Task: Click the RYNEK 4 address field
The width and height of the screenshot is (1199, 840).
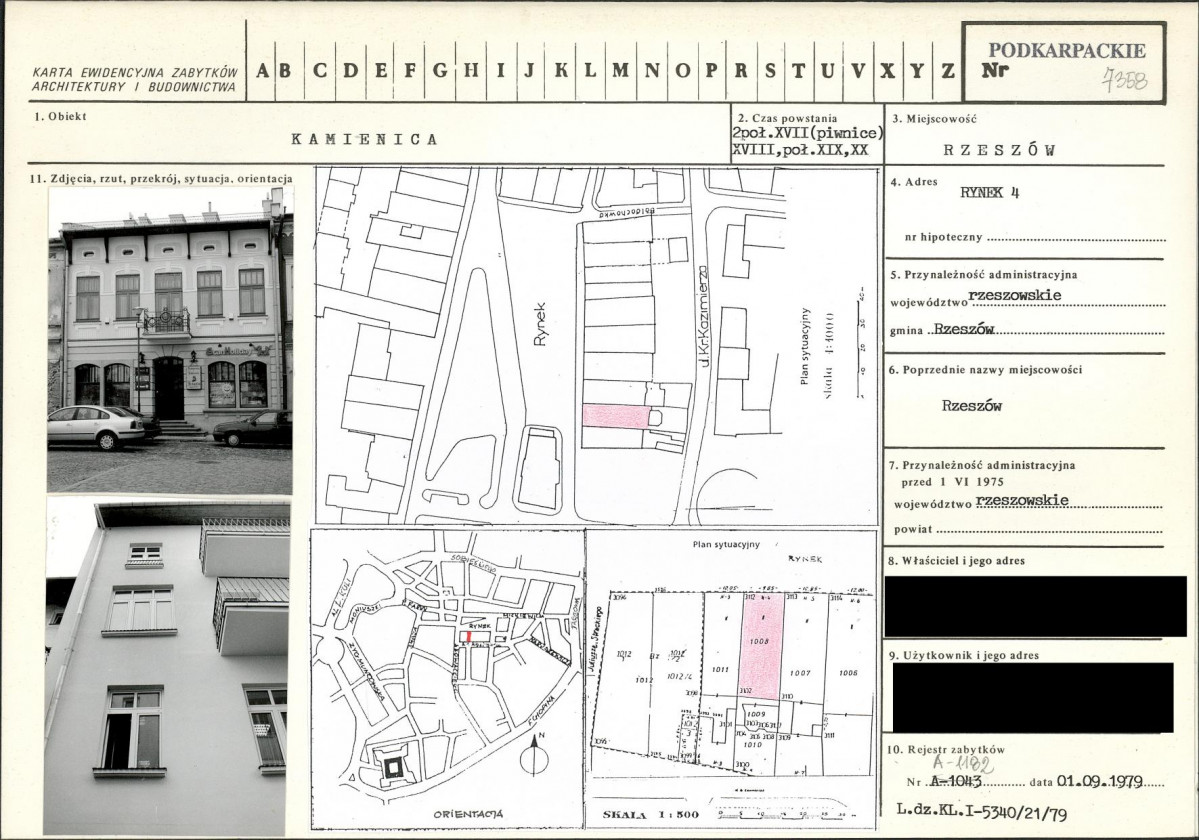Action: coord(989,193)
